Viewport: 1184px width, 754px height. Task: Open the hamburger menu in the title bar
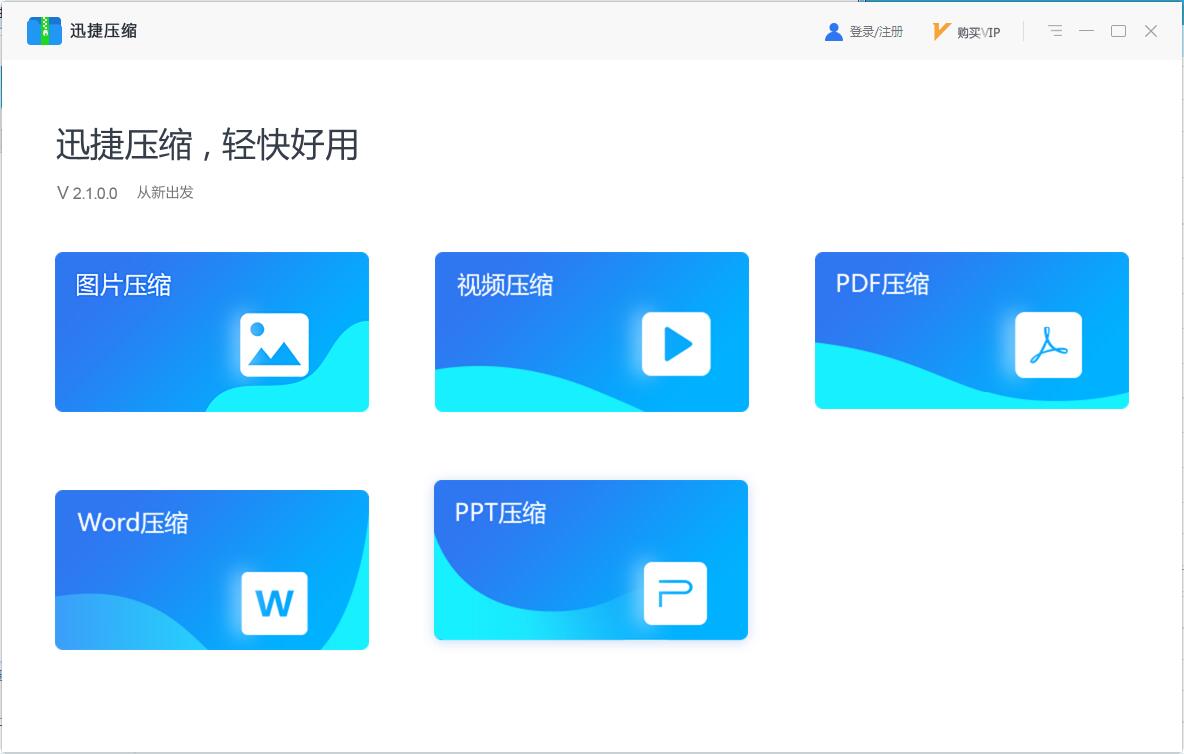coord(1055,31)
